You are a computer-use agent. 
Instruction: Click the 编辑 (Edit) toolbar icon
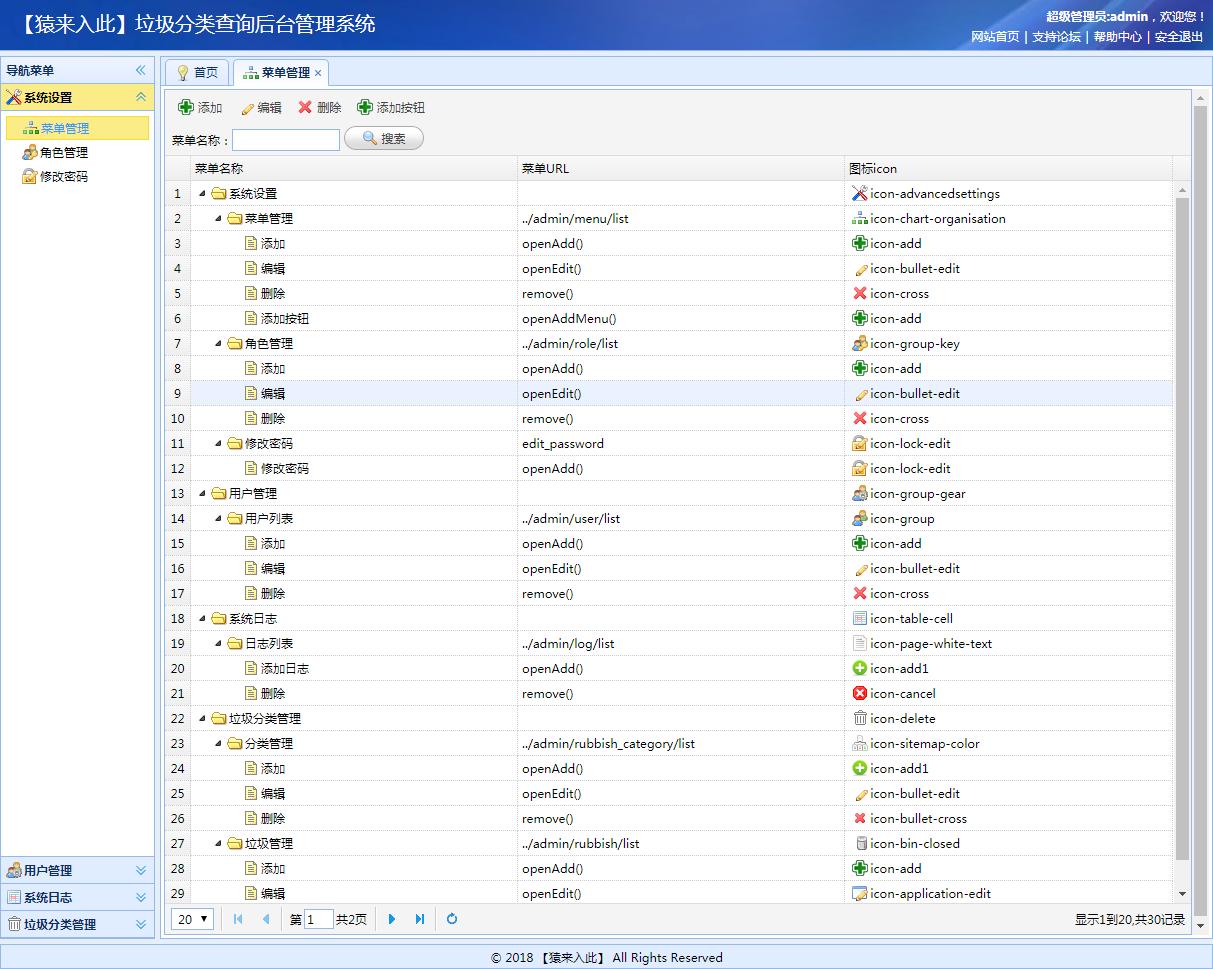(x=247, y=106)
